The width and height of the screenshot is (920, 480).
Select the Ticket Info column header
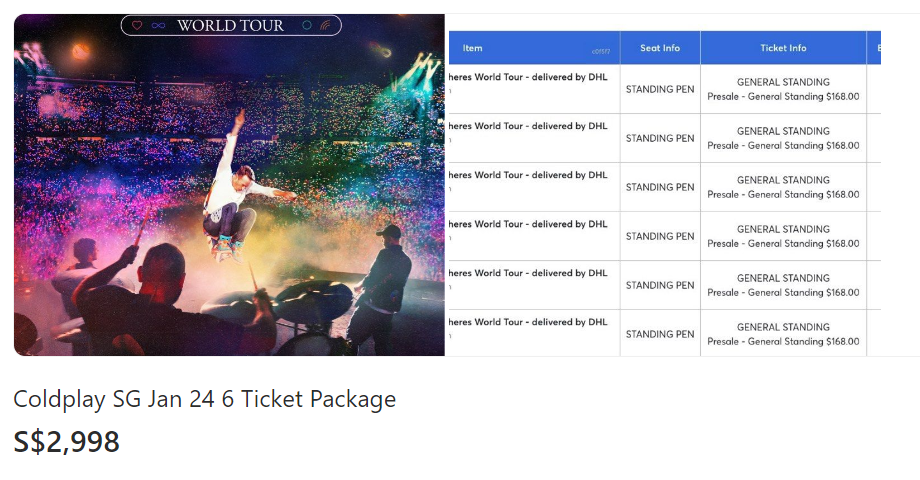pos(783,48)
